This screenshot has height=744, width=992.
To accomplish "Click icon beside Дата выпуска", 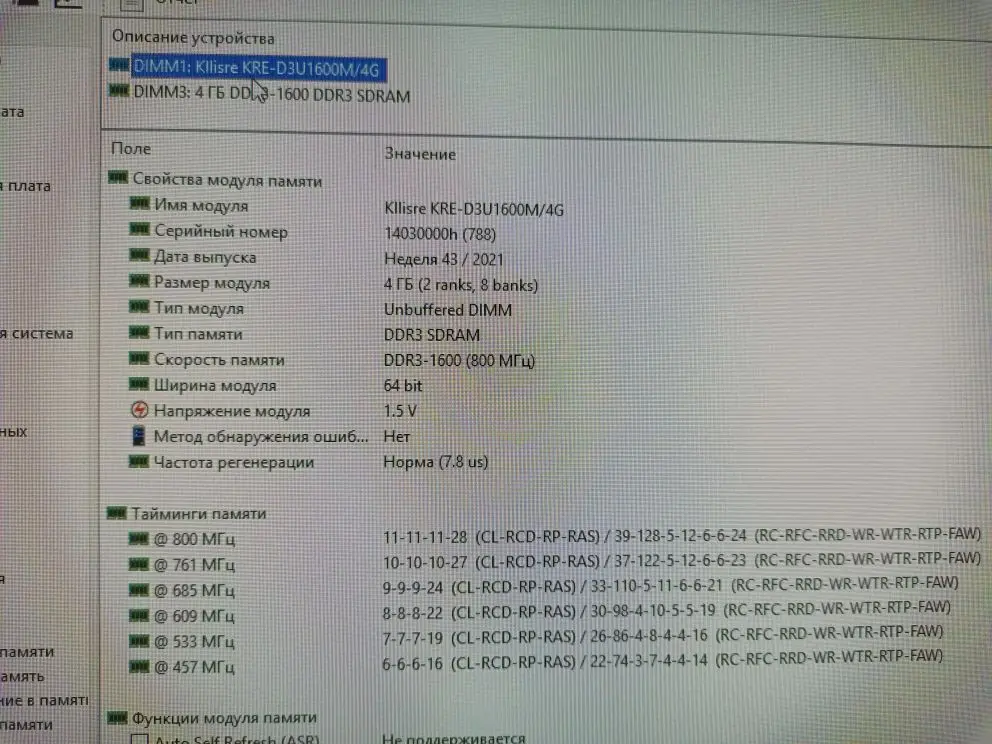I will [139, 255].
